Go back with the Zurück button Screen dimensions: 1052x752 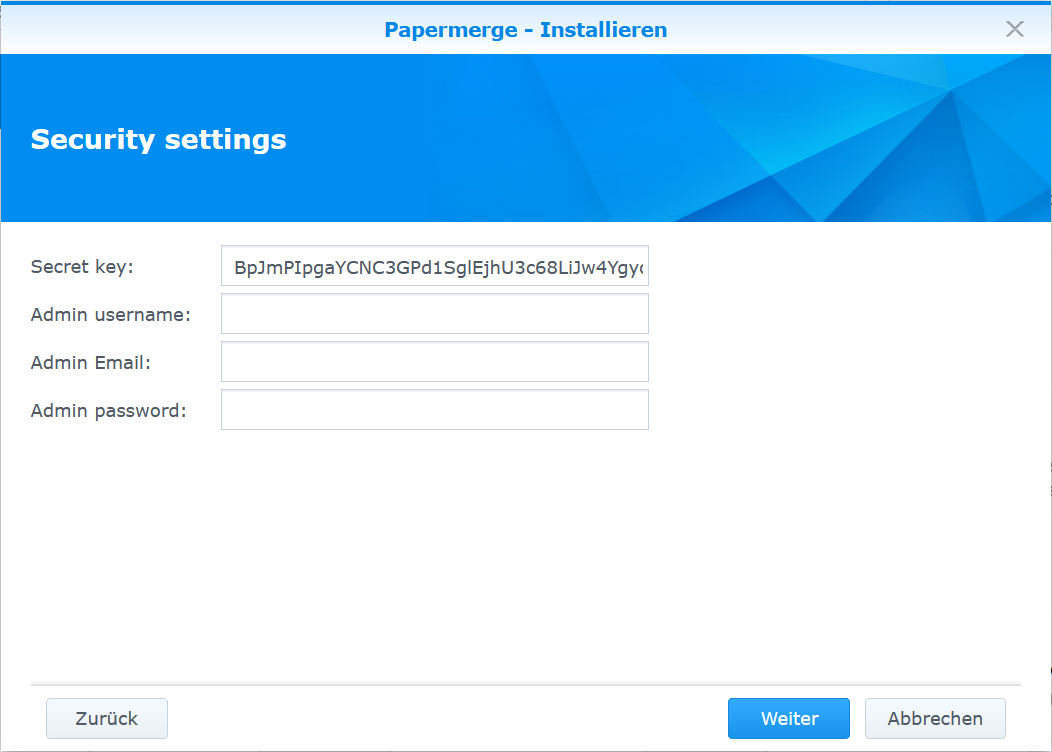[x=107, y=718]
